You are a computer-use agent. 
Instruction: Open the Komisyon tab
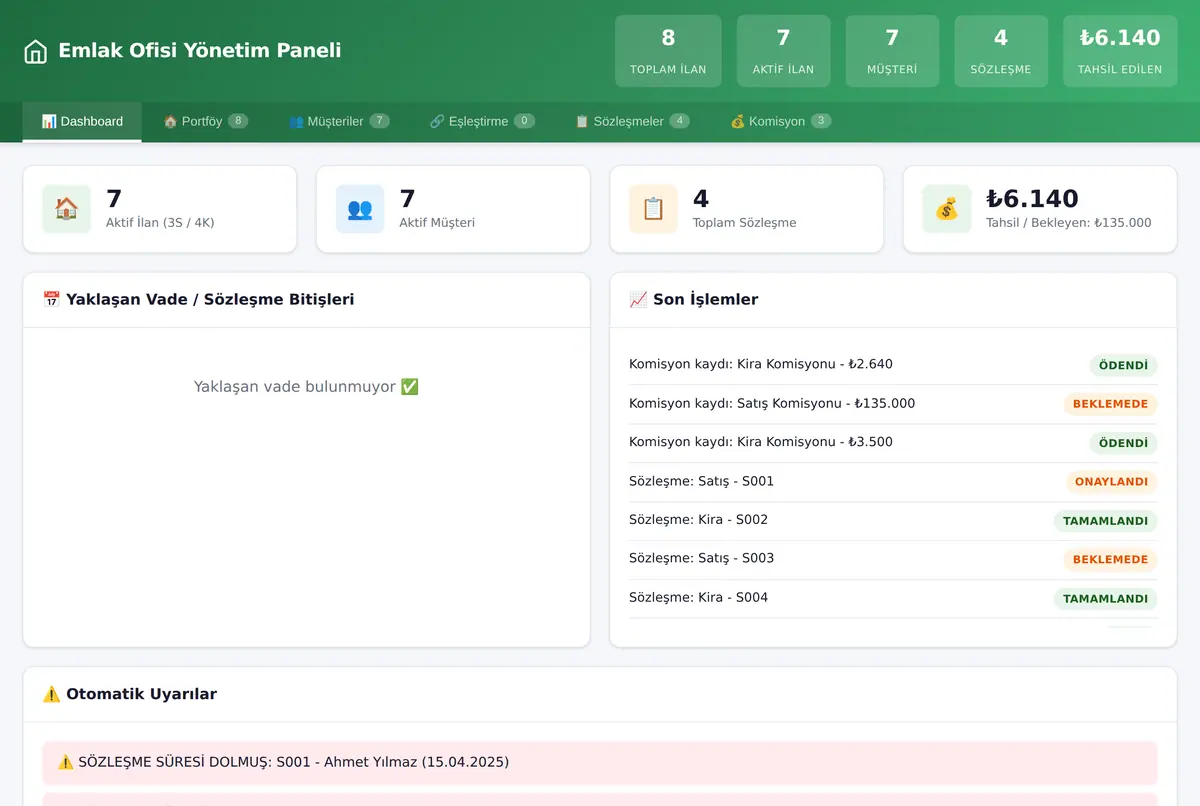tap(780, 121)
